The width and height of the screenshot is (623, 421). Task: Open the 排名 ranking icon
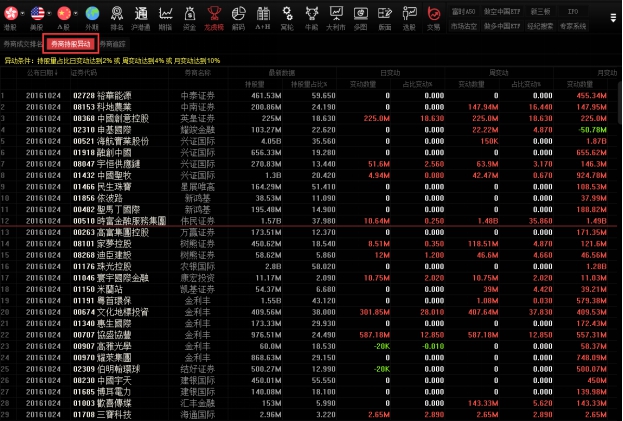(x=117, y=13)
